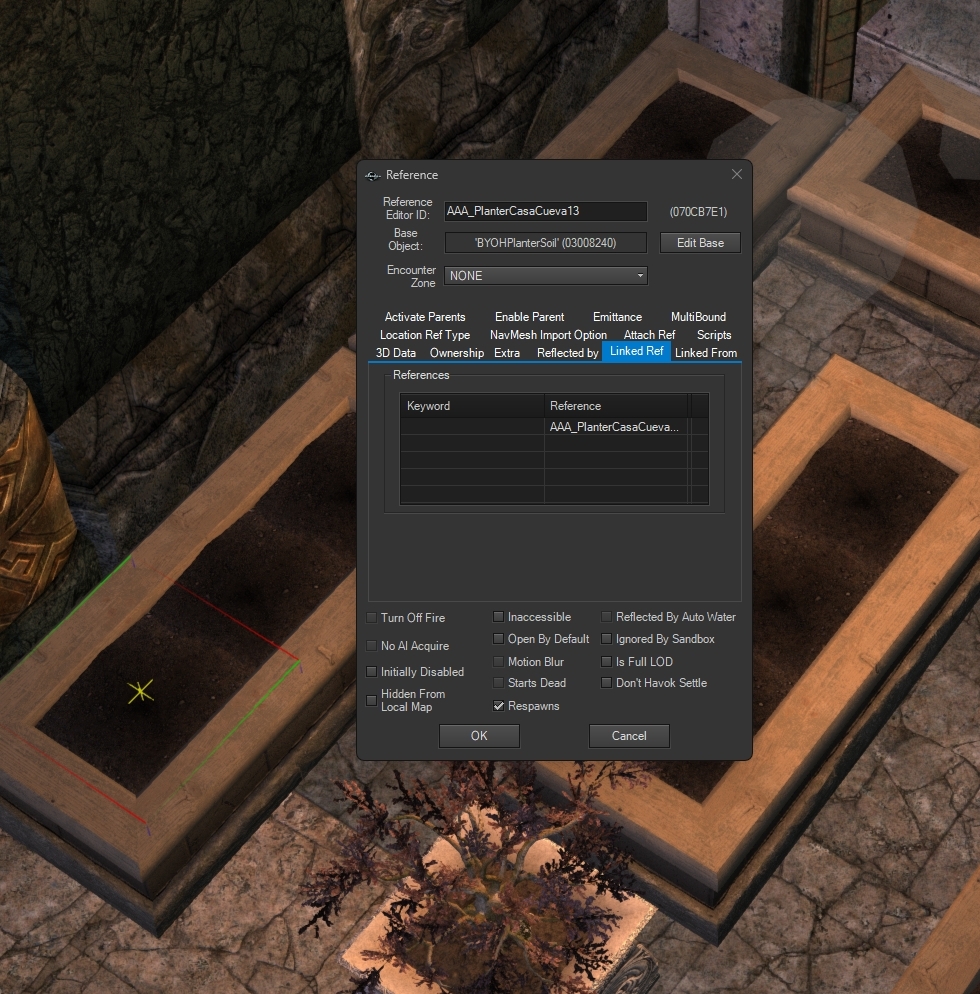The image size is (980, 994).
Task: Confirm with the OK button
Action: [479, 736]
